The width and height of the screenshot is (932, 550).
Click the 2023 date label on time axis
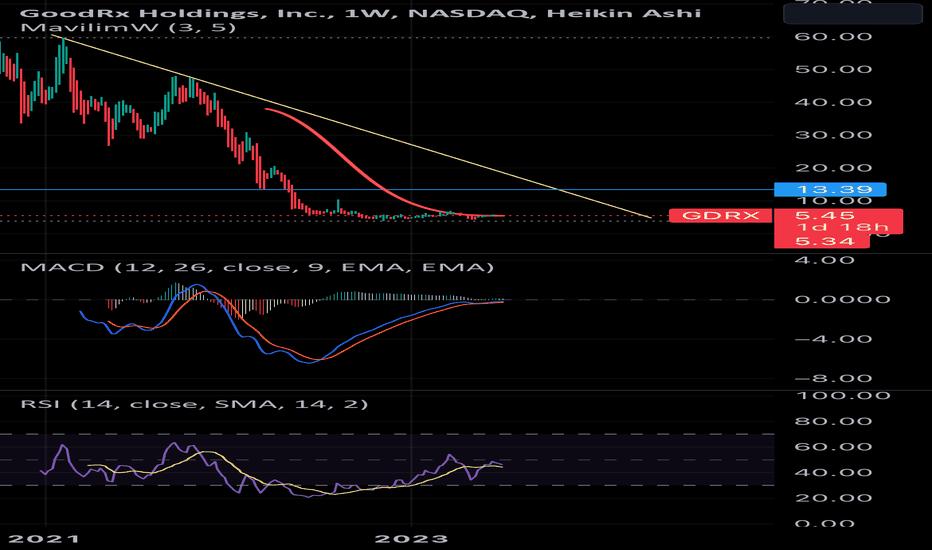tap(411, 539)
